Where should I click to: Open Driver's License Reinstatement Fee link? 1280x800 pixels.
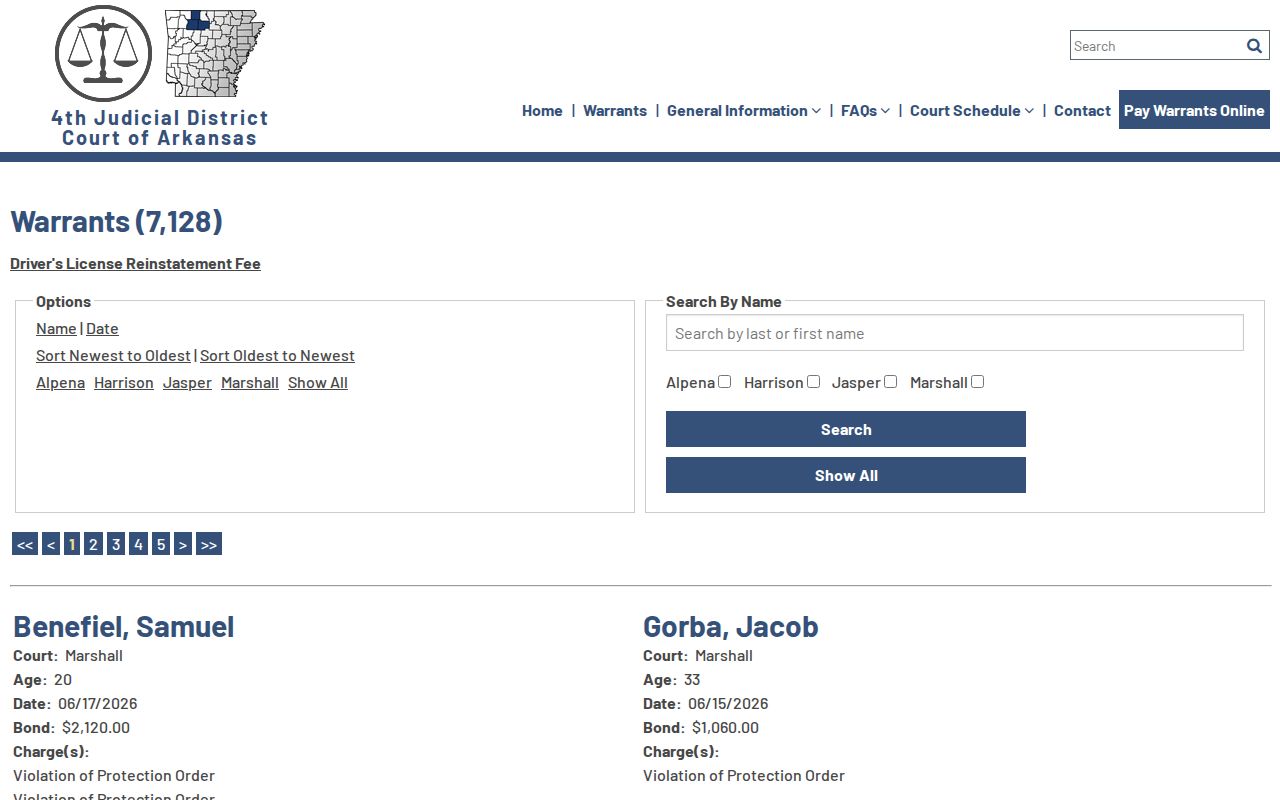pos(136,264)
